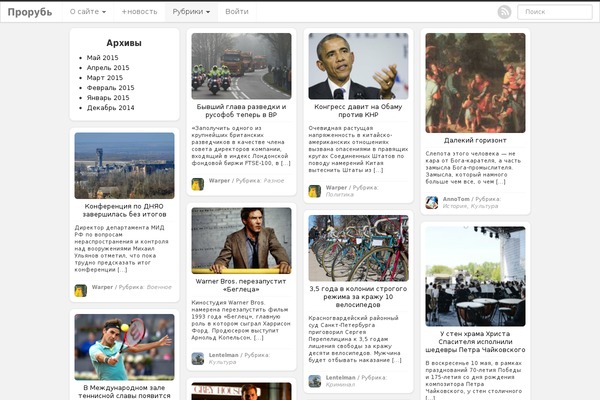The image size is (600, 400).
Task: Click excerpt starting Слепота этого человека
Action: [473, 168]
